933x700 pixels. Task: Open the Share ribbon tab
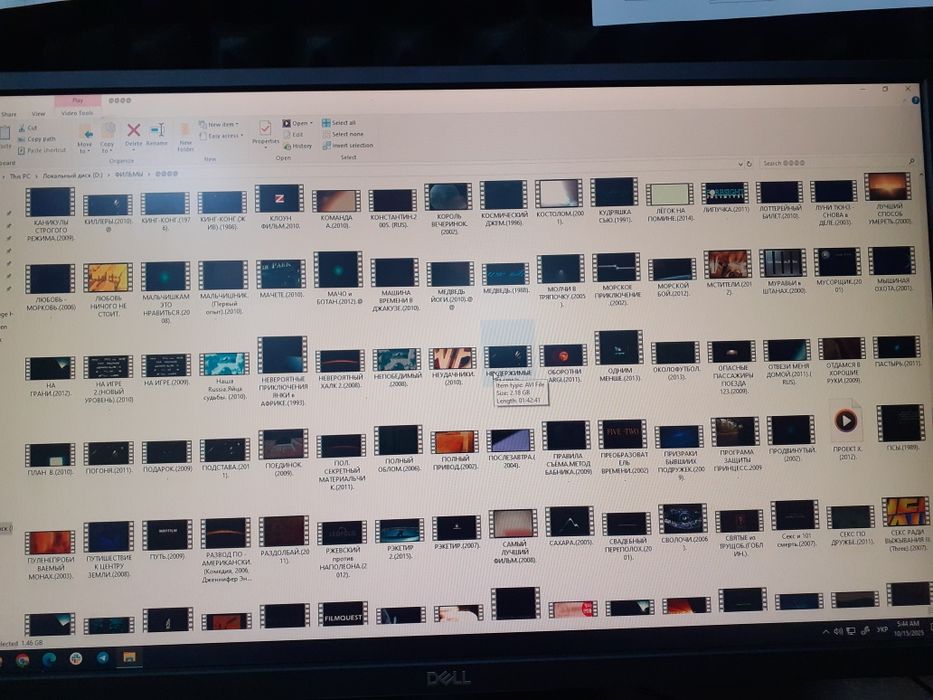(x=9, y=114)
